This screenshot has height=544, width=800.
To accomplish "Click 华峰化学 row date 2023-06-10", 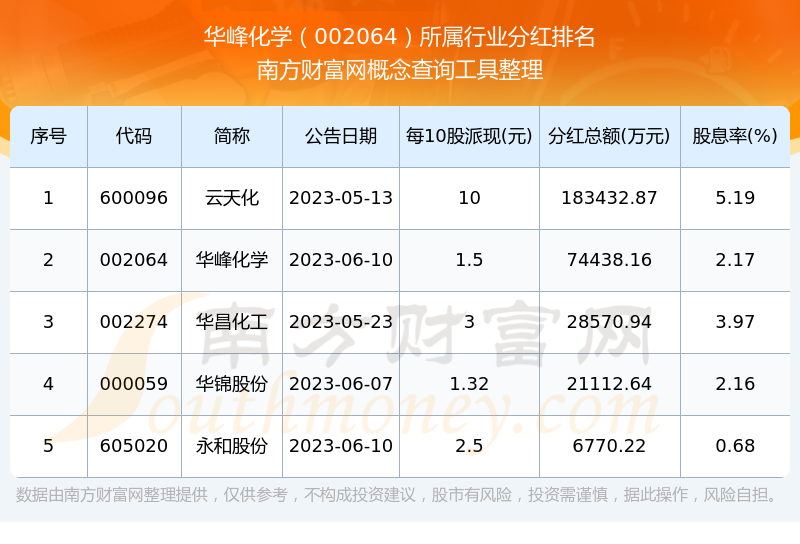I will pos(341,260).
